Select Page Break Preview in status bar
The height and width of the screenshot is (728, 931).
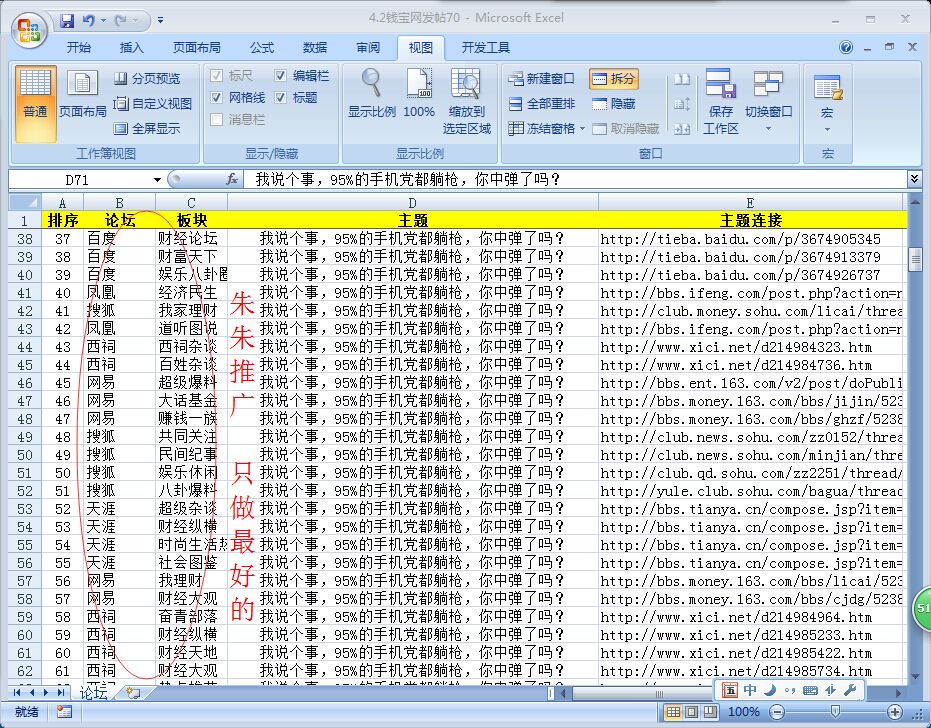pyautogui.click(x=710, y=711)
